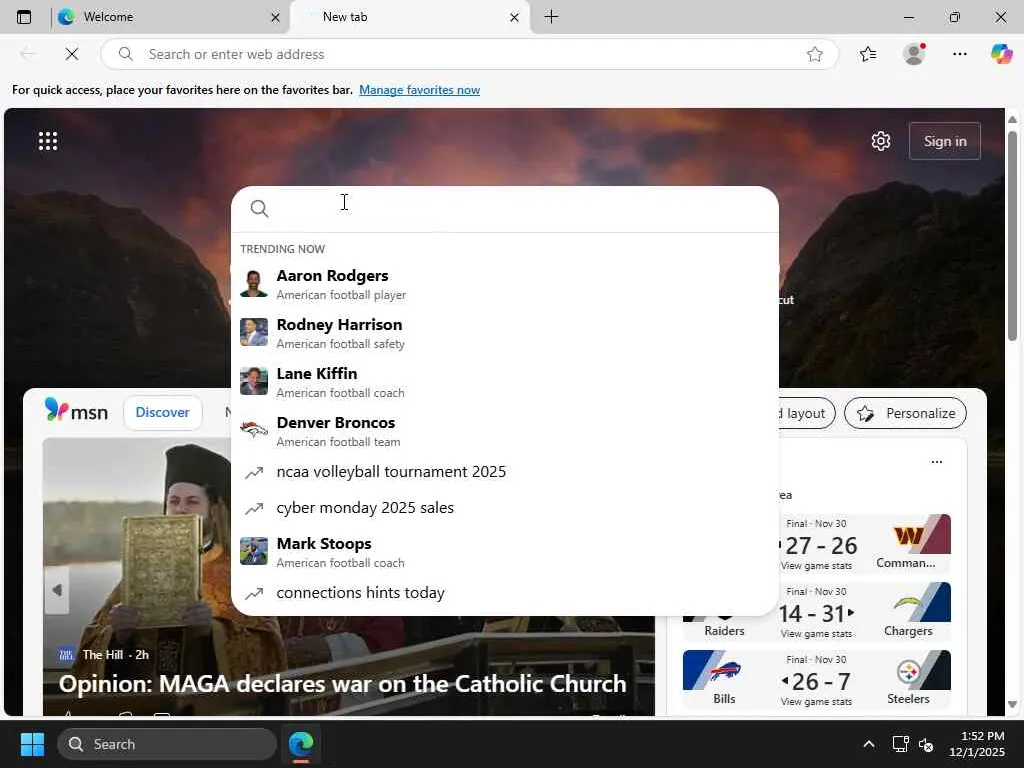
Task: Switch to the Welcome tab
Action: point(168,17)
